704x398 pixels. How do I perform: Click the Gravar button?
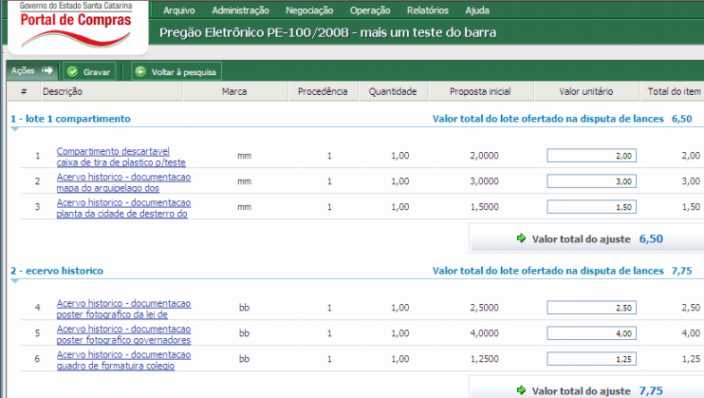89,71
